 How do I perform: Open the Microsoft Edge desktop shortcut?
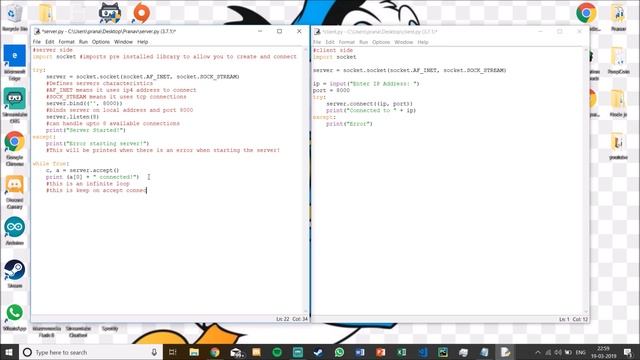15,61
